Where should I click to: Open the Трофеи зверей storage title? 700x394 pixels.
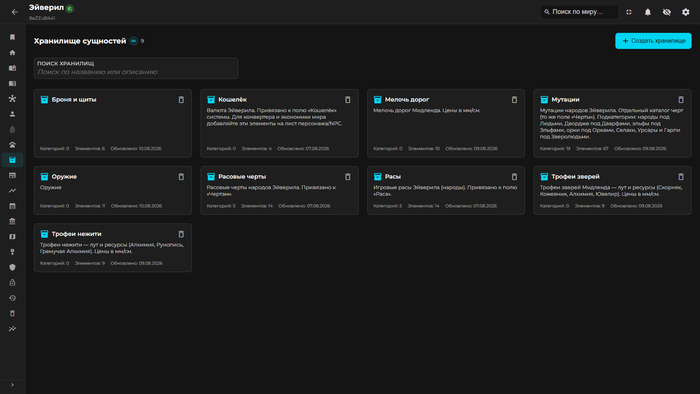575,177
